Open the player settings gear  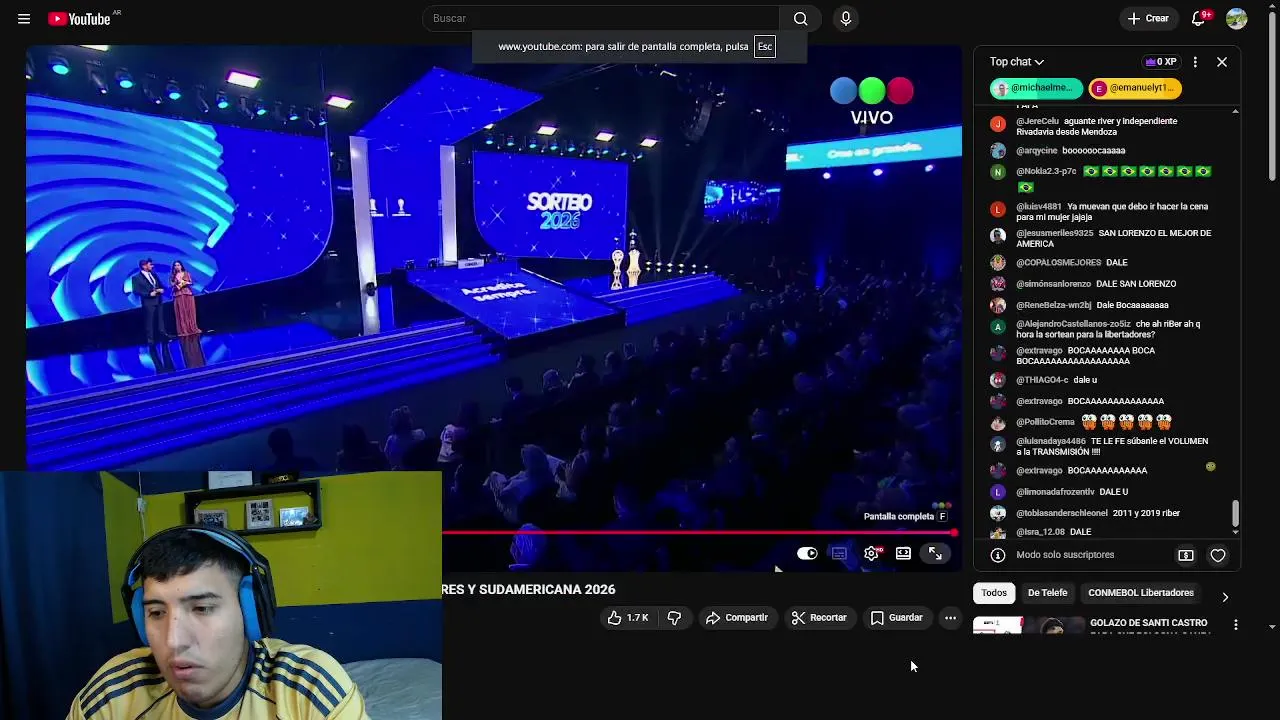[x=872, y=553]
